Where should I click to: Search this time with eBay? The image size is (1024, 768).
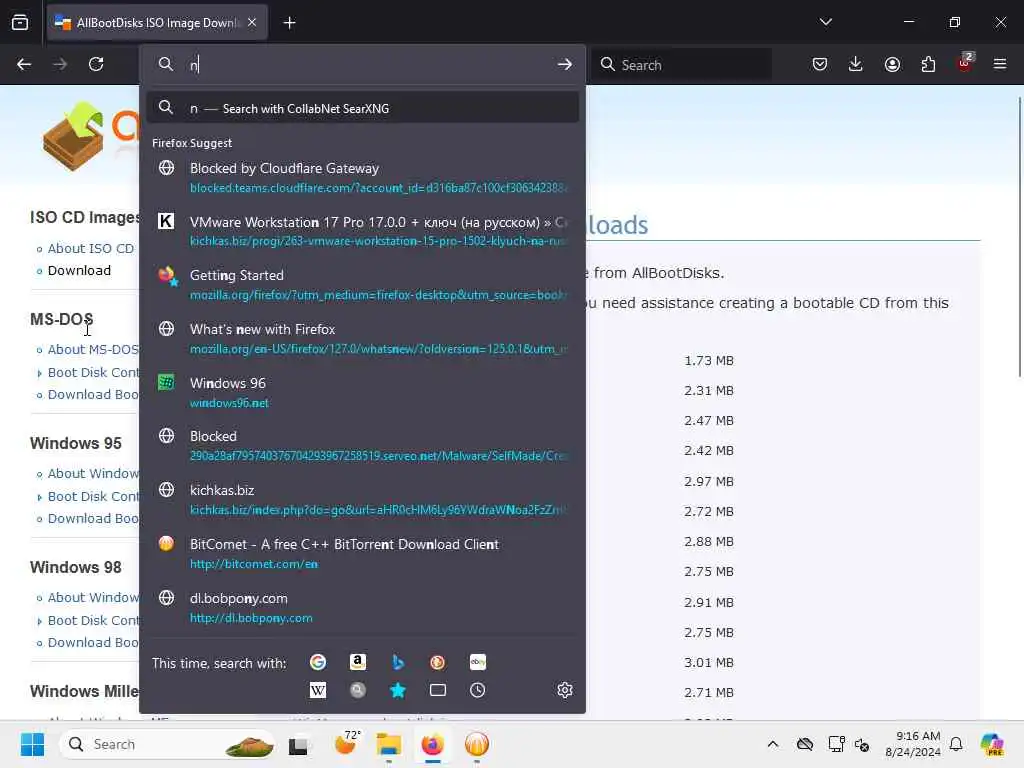pyautogui.click(x=477, y=662)
